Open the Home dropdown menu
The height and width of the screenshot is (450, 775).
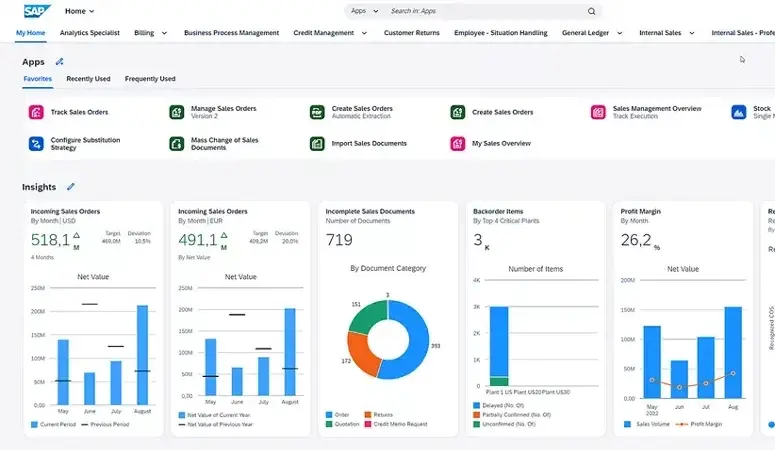pyautogui.click(x=80, y=11)
